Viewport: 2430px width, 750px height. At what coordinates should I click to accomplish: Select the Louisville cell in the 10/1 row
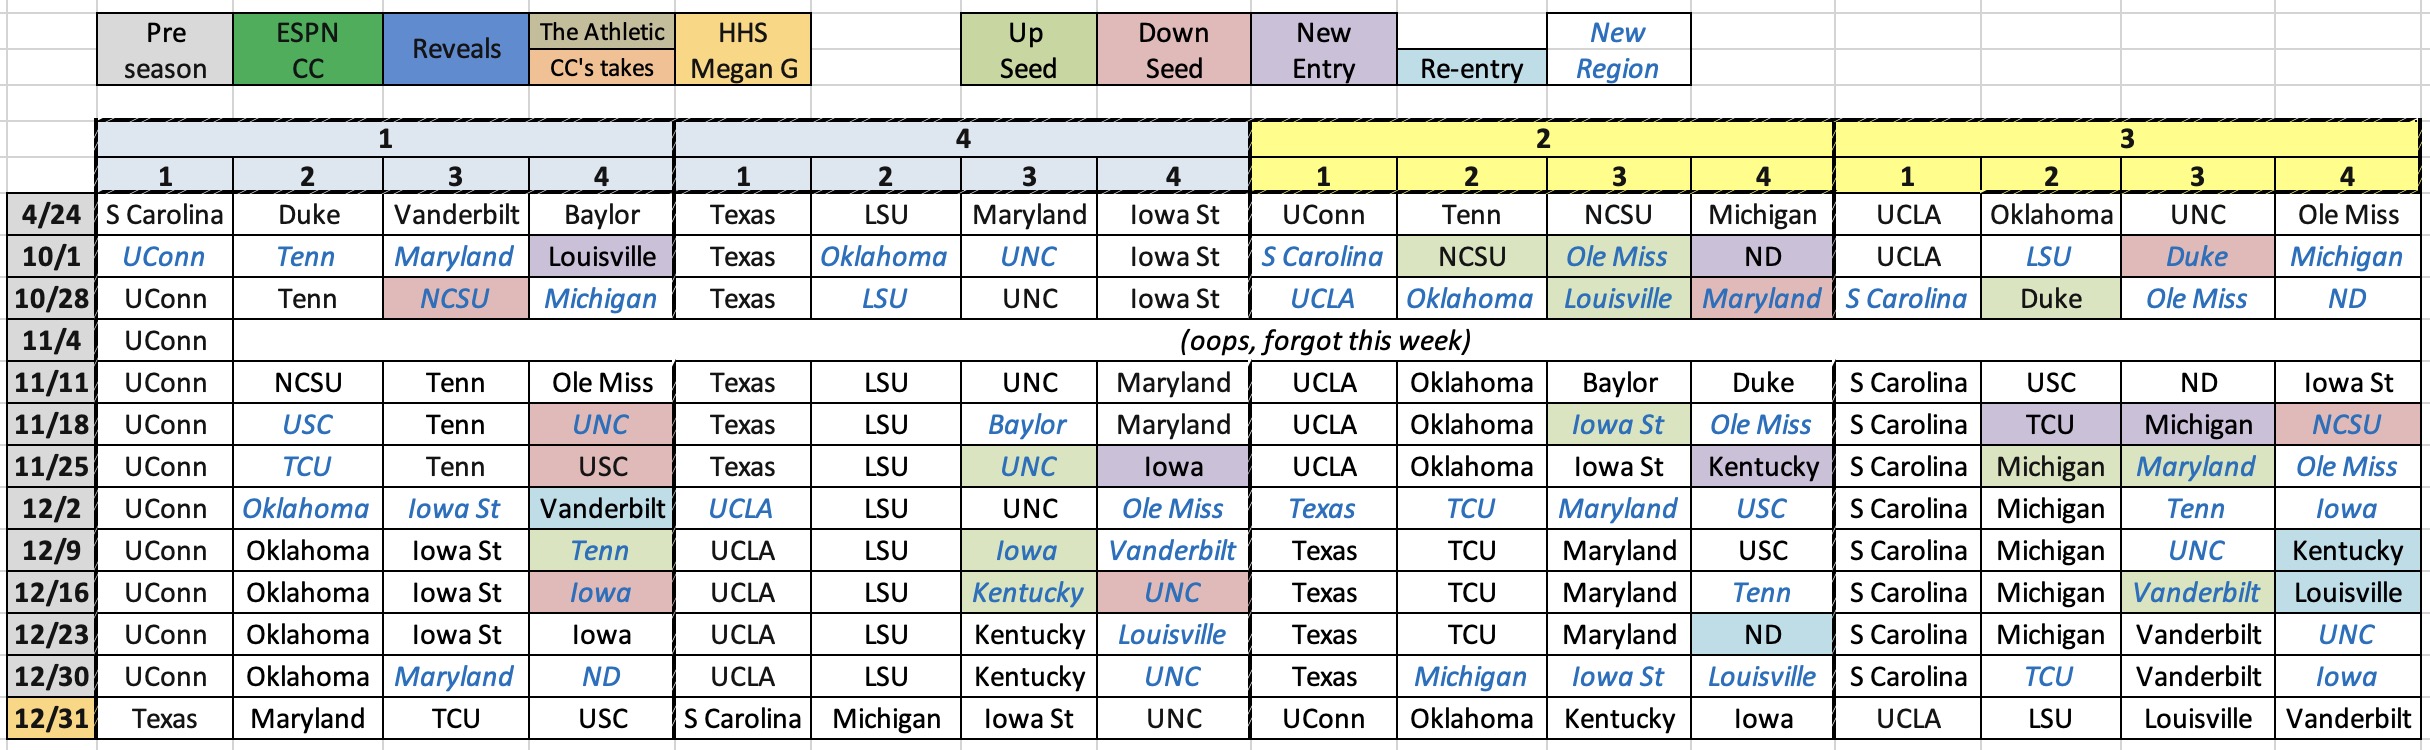602,257
